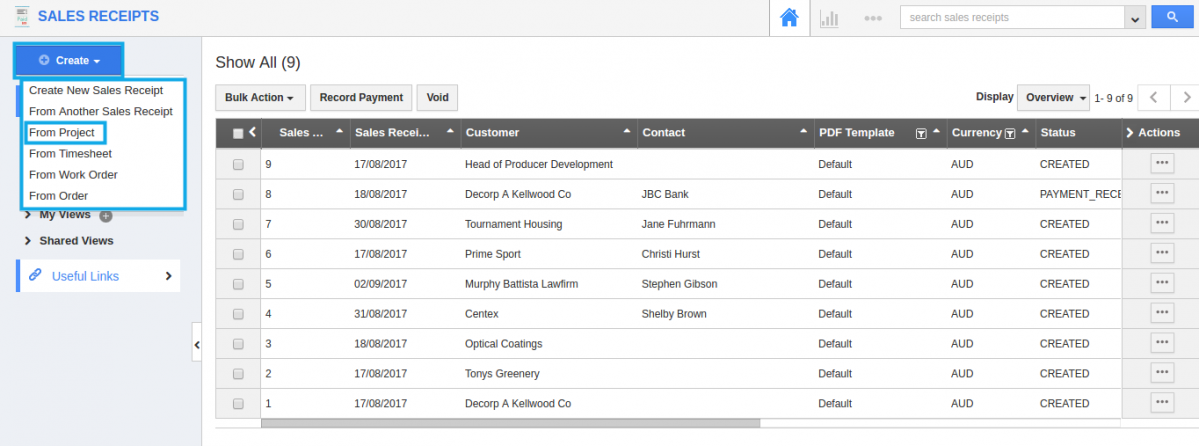1199x446 pixels.
Task: Choose From Timesheet menu option
Action: tap(70, 153)
